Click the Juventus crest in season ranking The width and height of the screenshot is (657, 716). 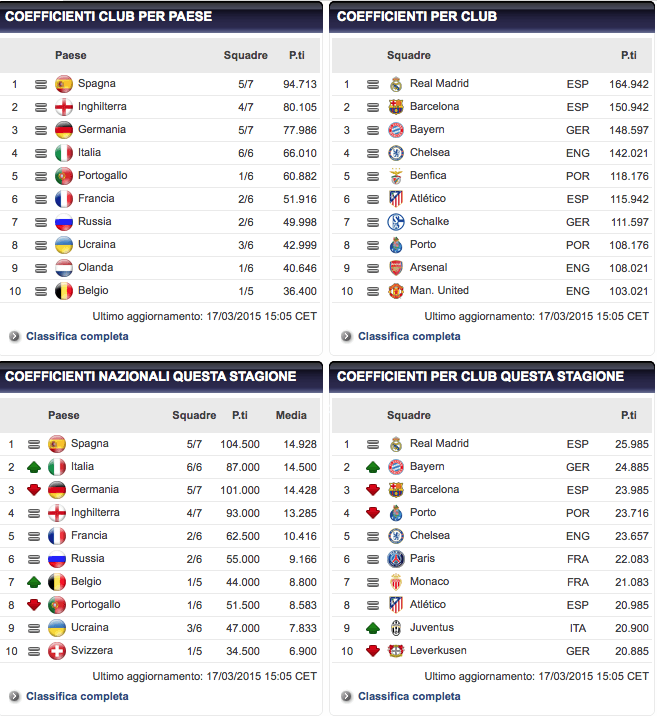396,628
